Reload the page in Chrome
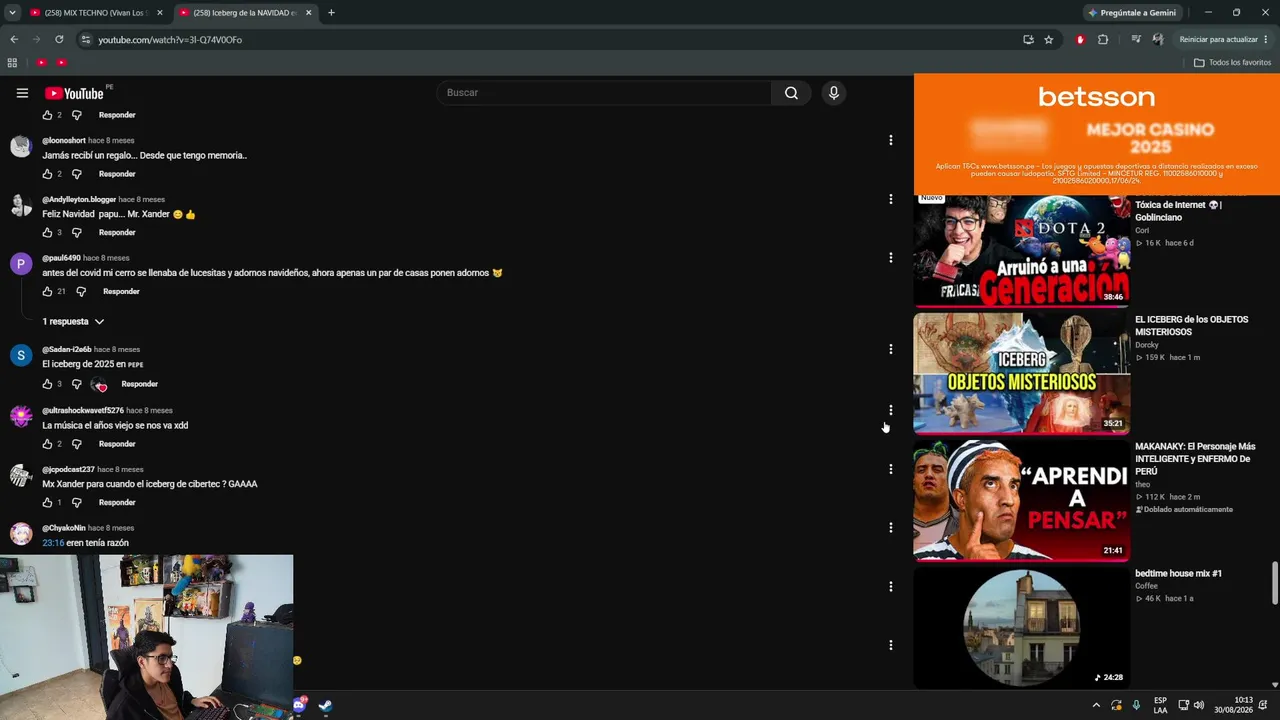The width and height of the screenshot is (1280, 720). tap(59, 40)
